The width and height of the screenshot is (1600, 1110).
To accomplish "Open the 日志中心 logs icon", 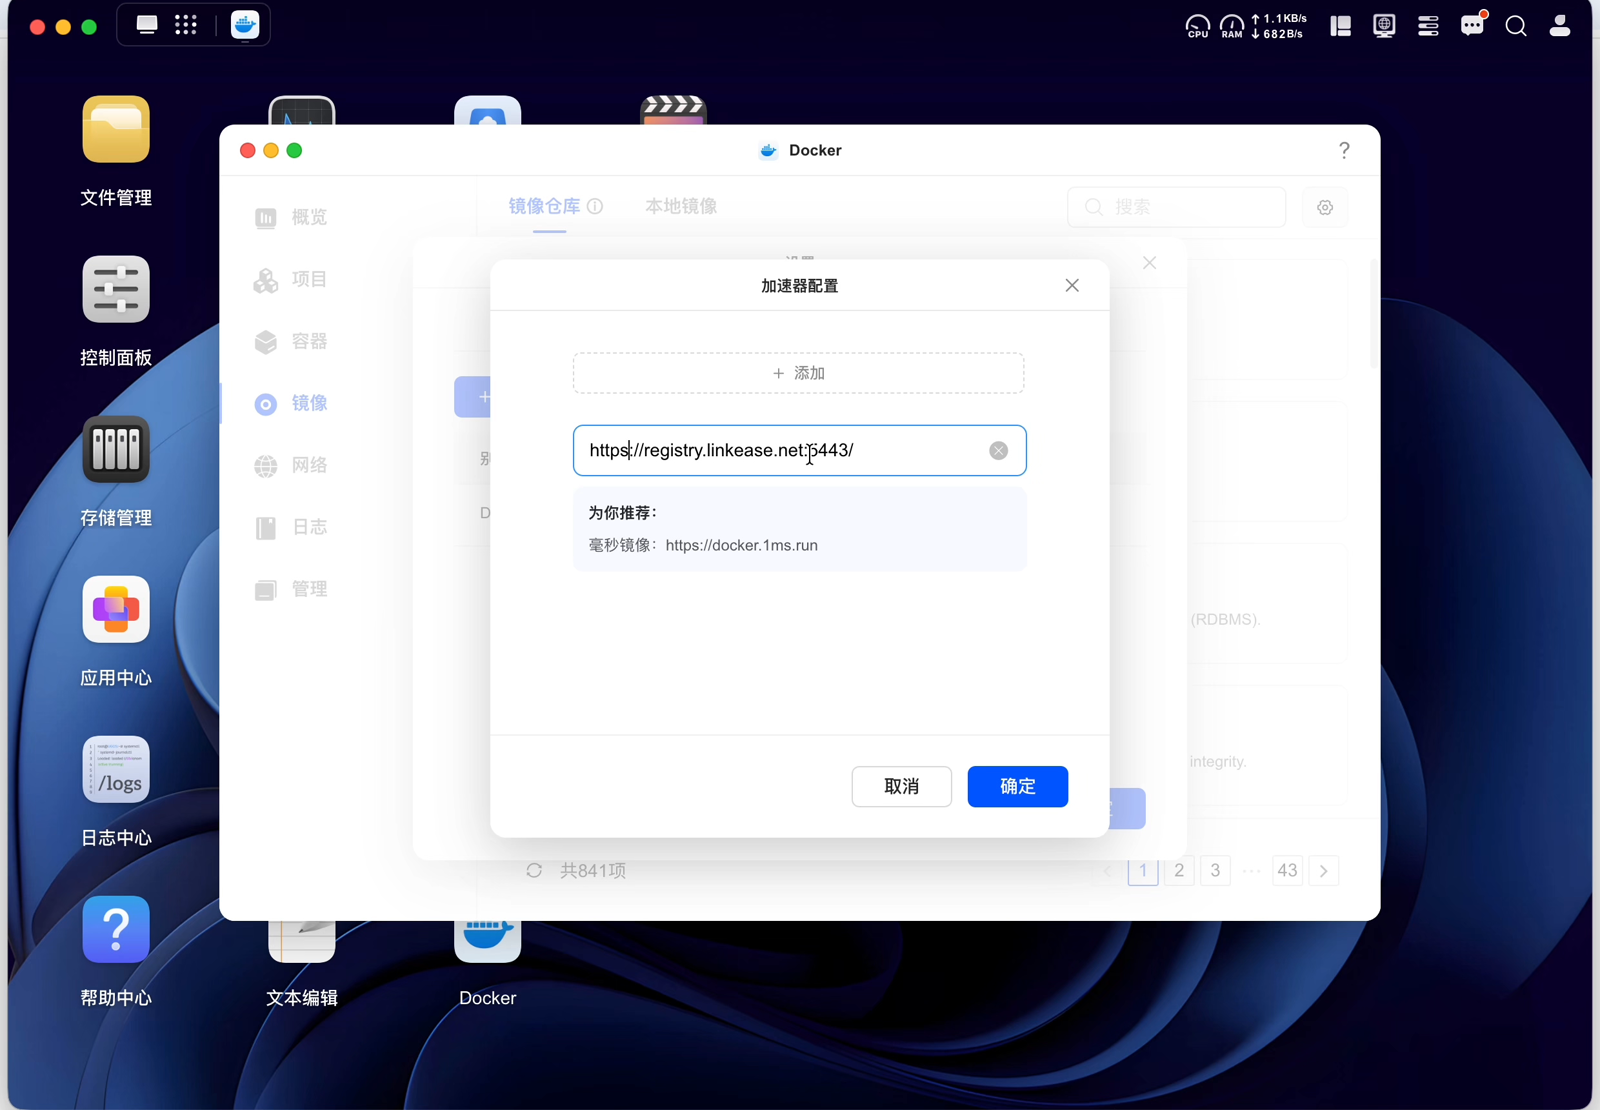I will point(116,769).
